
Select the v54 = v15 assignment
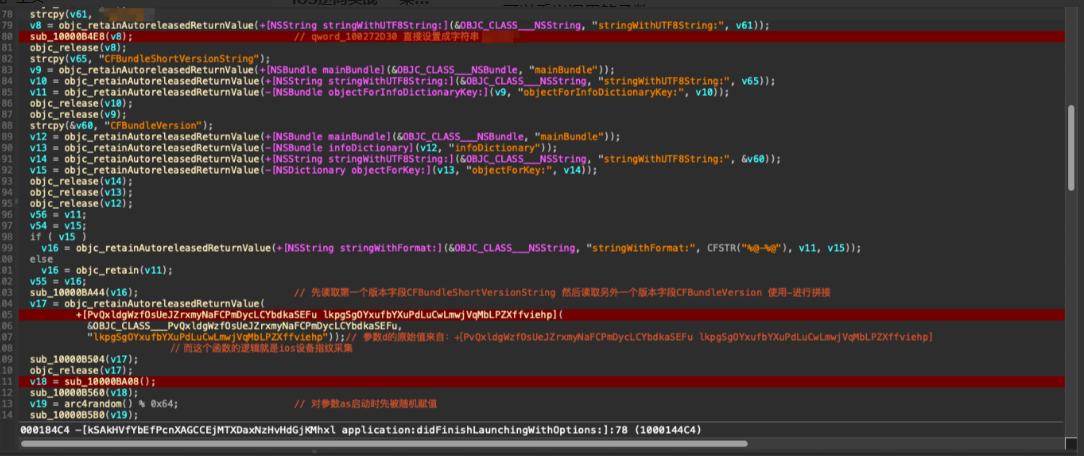tap(58, 226)
